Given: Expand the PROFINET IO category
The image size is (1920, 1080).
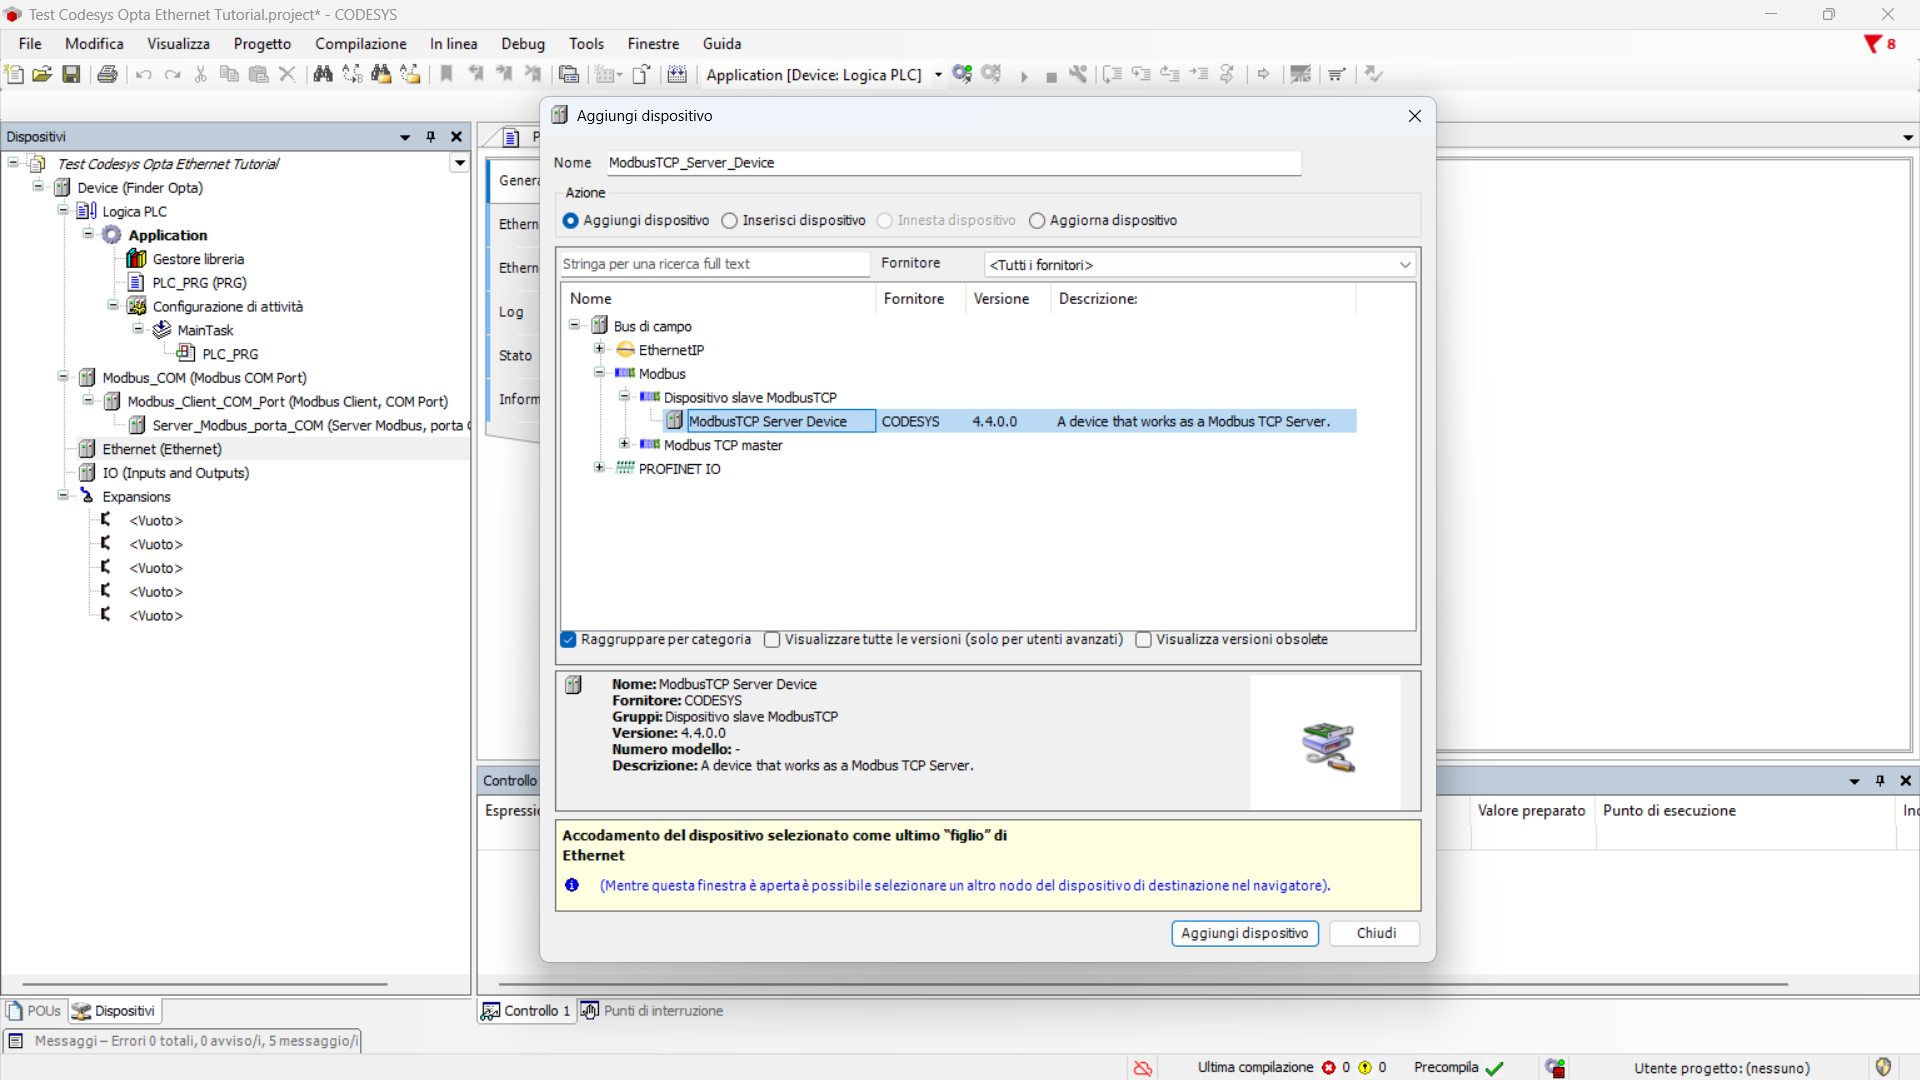Looking at the screenshot, I should (x=599, y=468).
